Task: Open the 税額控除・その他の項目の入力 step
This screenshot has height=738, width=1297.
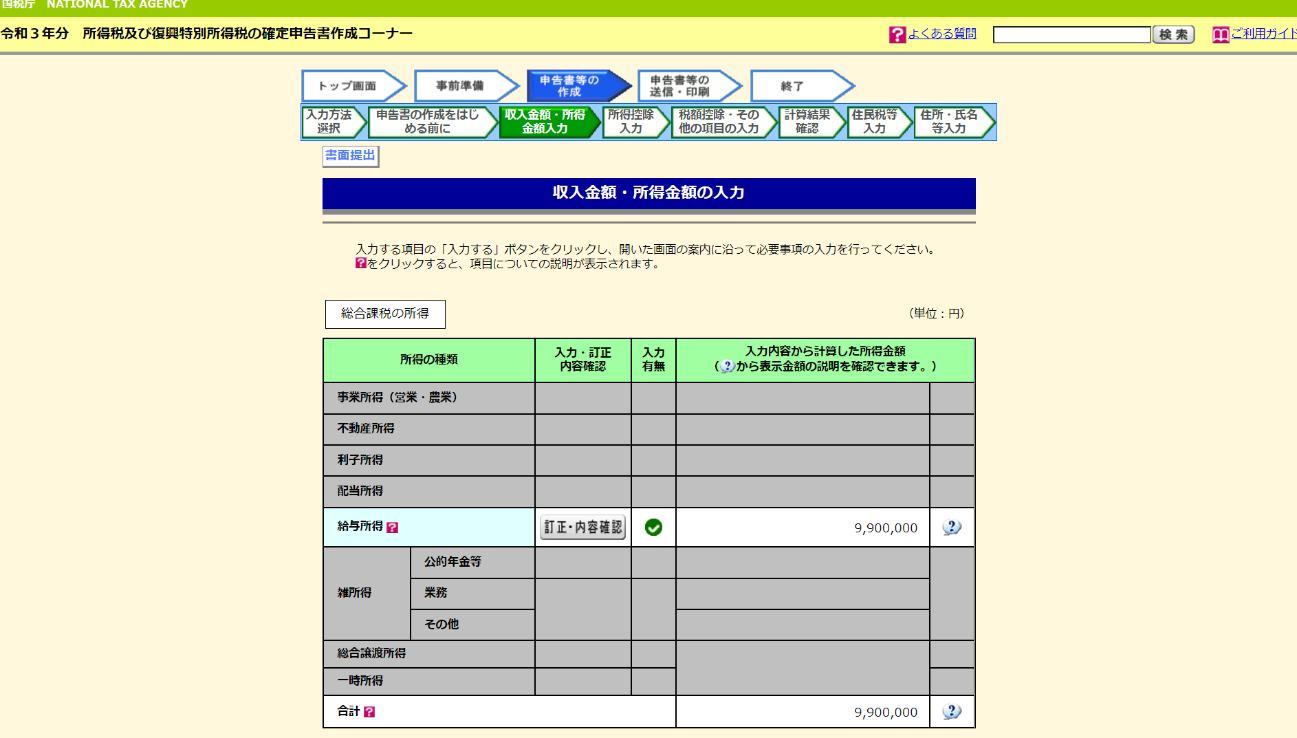Action: 718,122
